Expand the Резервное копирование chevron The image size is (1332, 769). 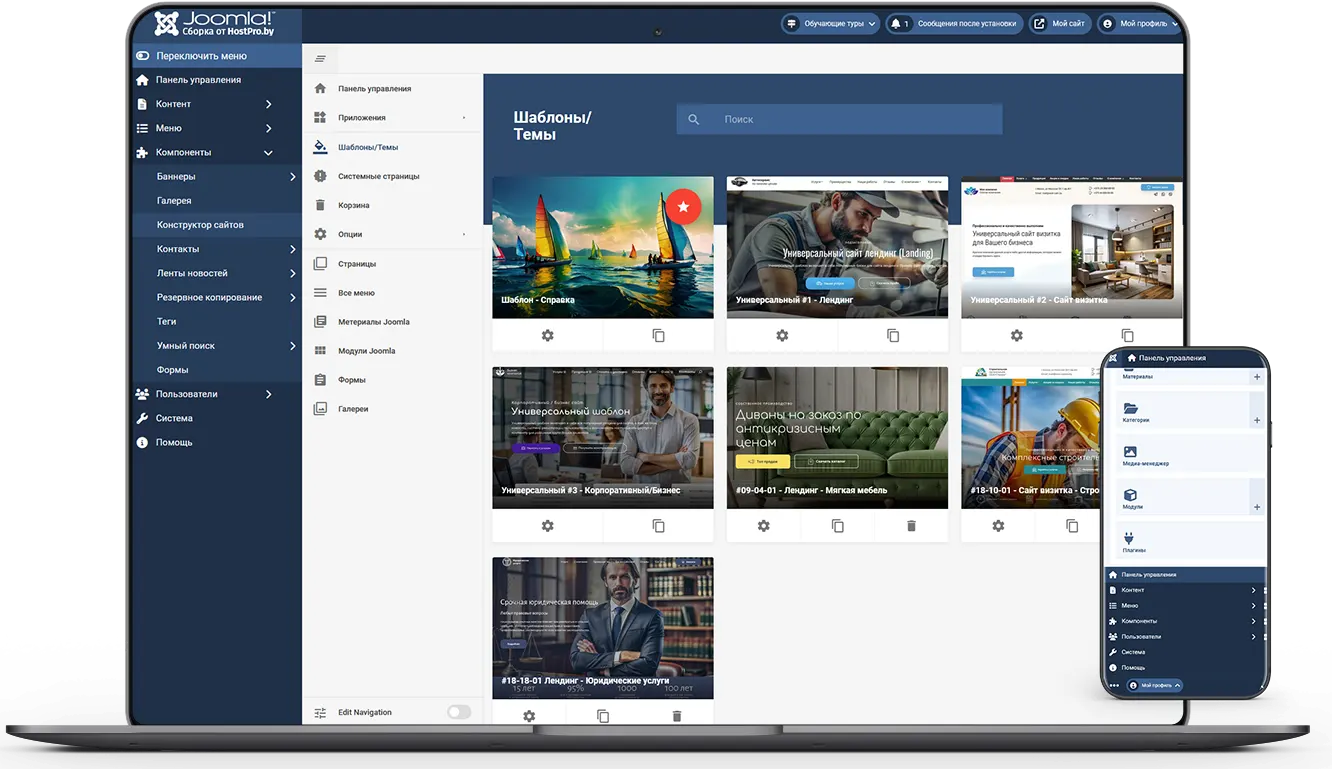[292, 298]
